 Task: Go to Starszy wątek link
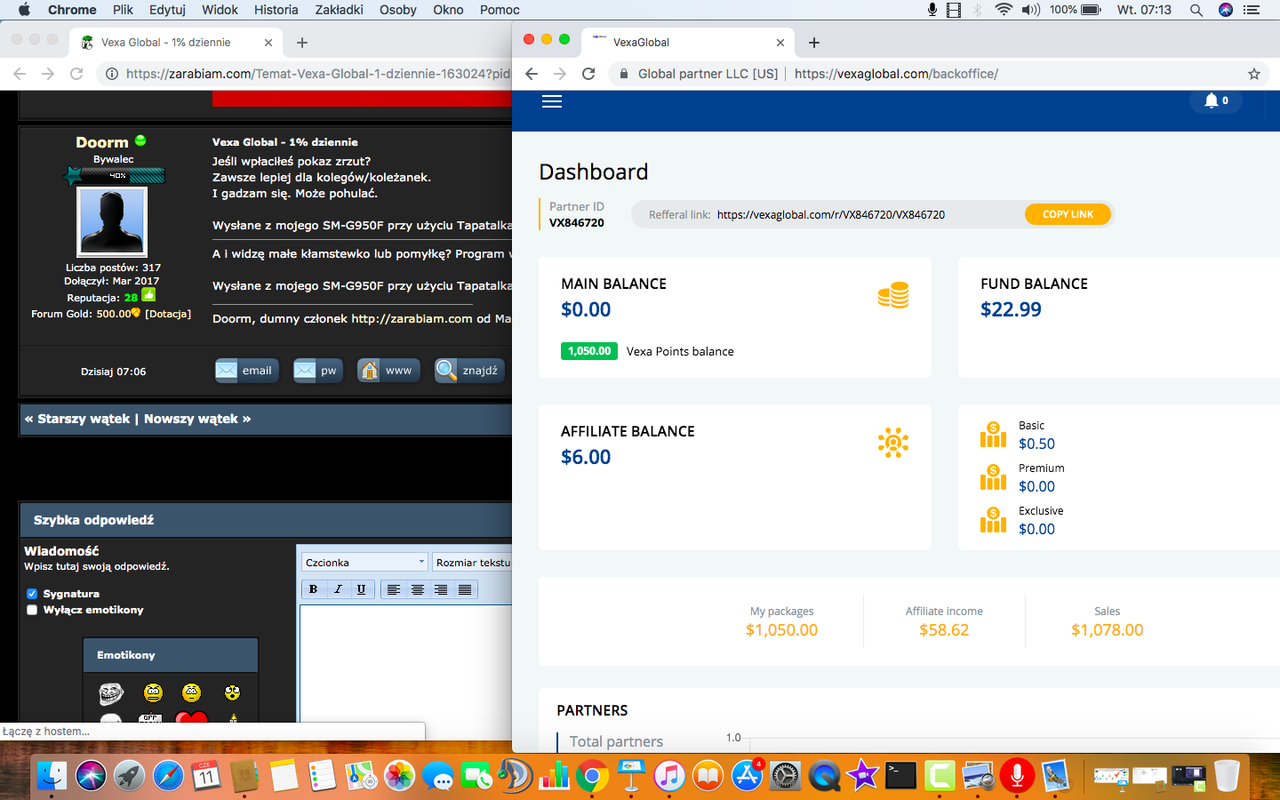click(80, 419)
